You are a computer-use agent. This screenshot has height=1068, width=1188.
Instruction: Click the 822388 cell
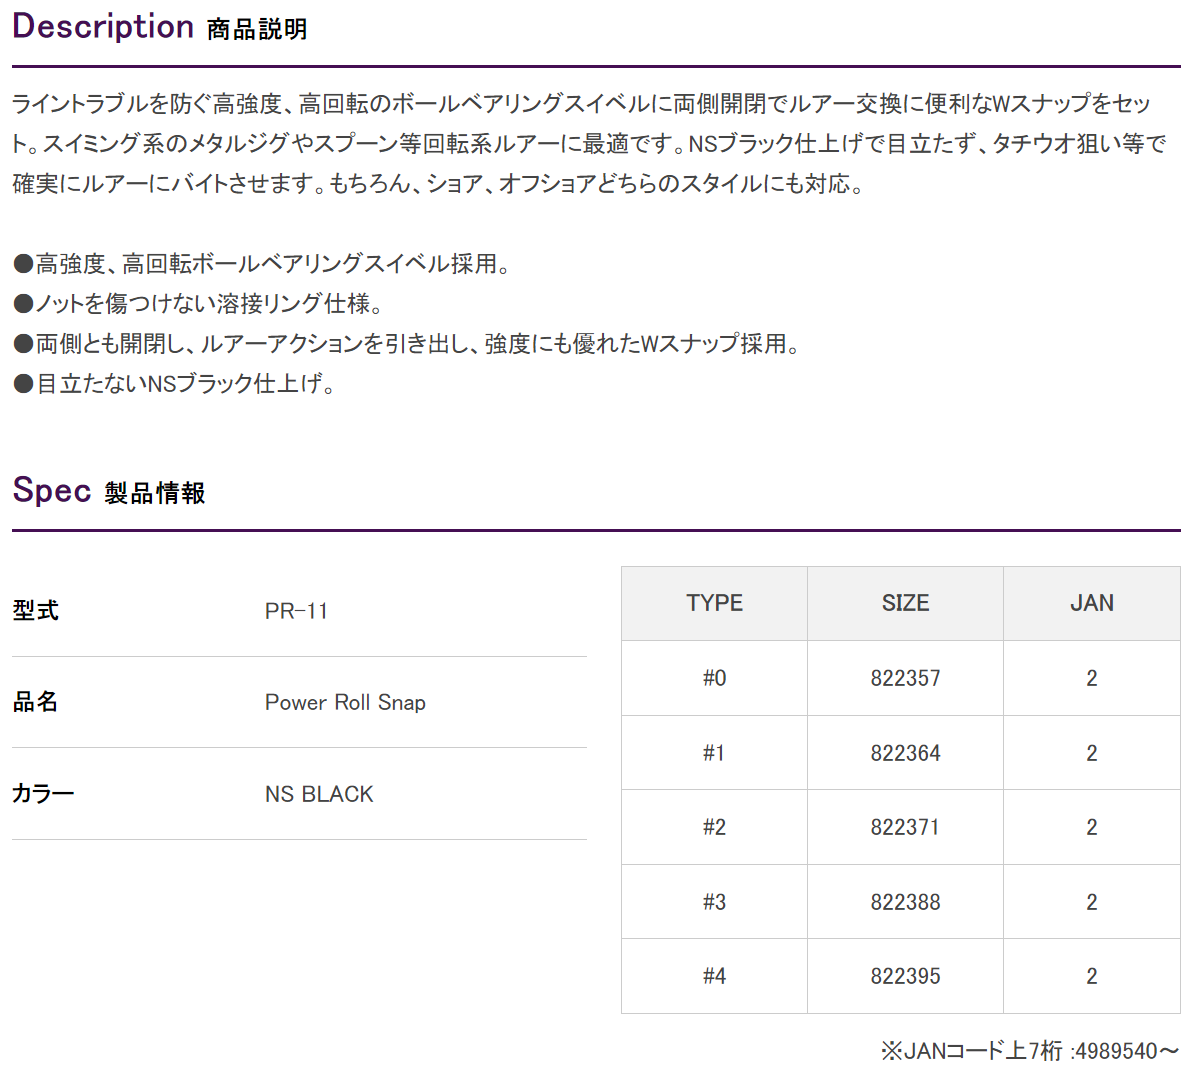(x=905, y=902)
